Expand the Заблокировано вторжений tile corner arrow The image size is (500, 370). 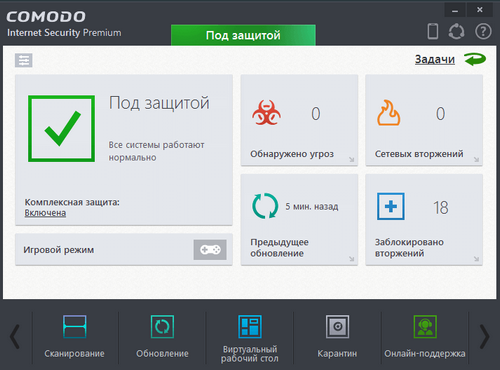tap(476, 259)
